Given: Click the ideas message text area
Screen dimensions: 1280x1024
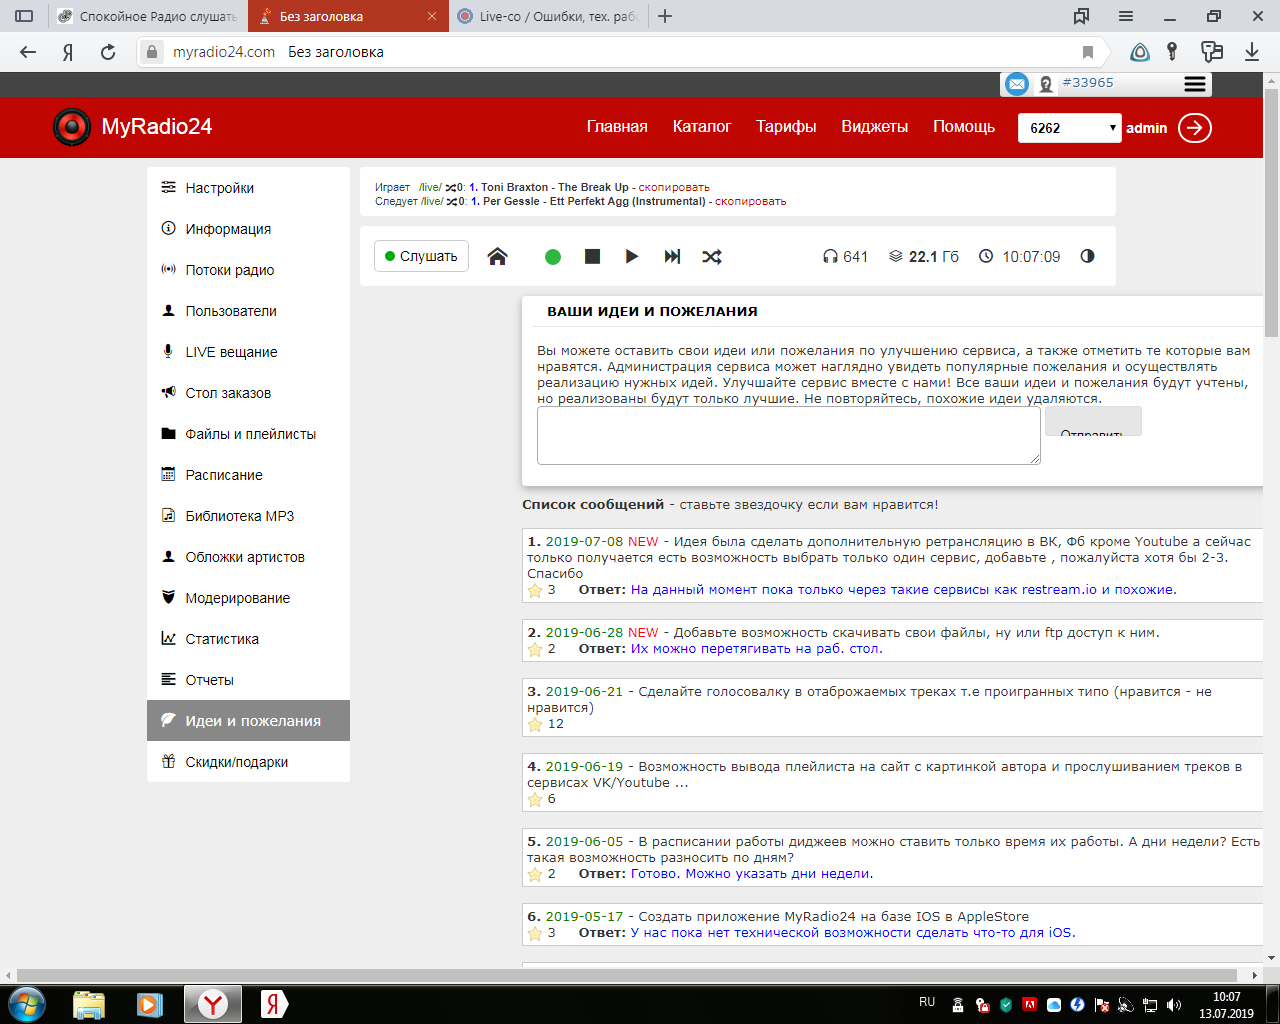Looking at the screenshot, I should pos(789,435).
